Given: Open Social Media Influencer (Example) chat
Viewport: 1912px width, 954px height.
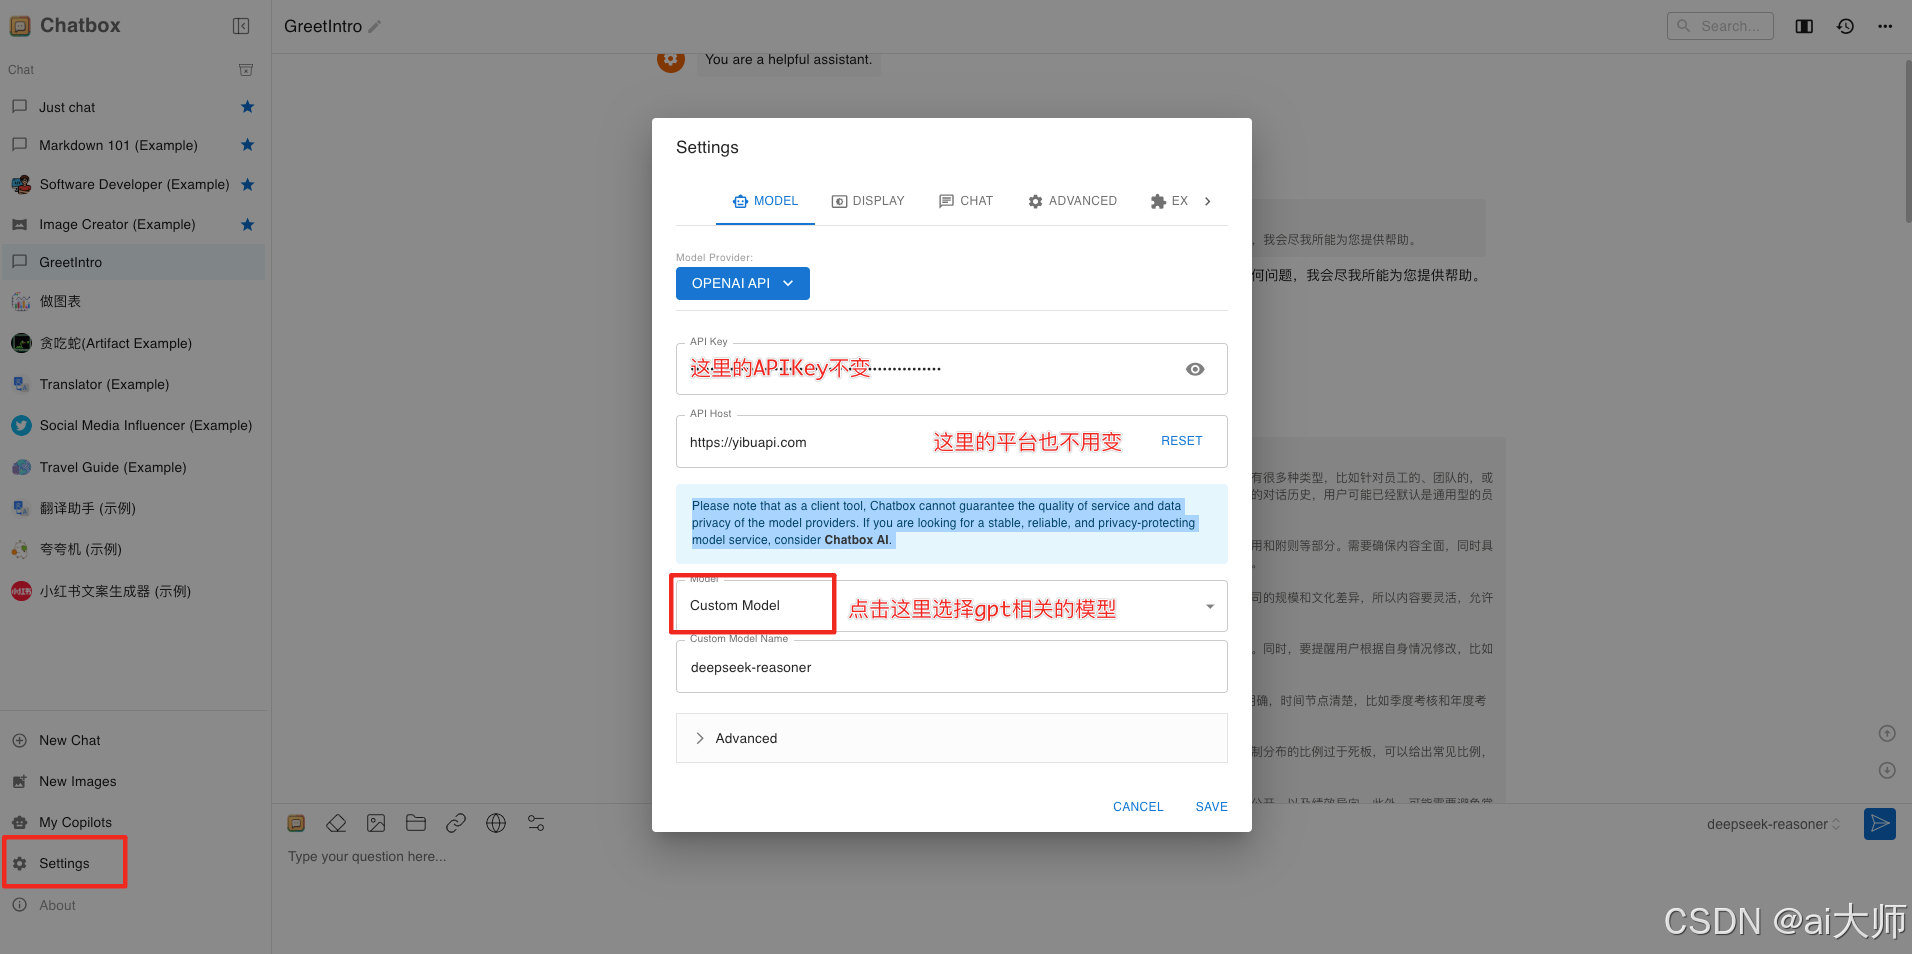Looking at the screenshot, I should pos(133,425).
